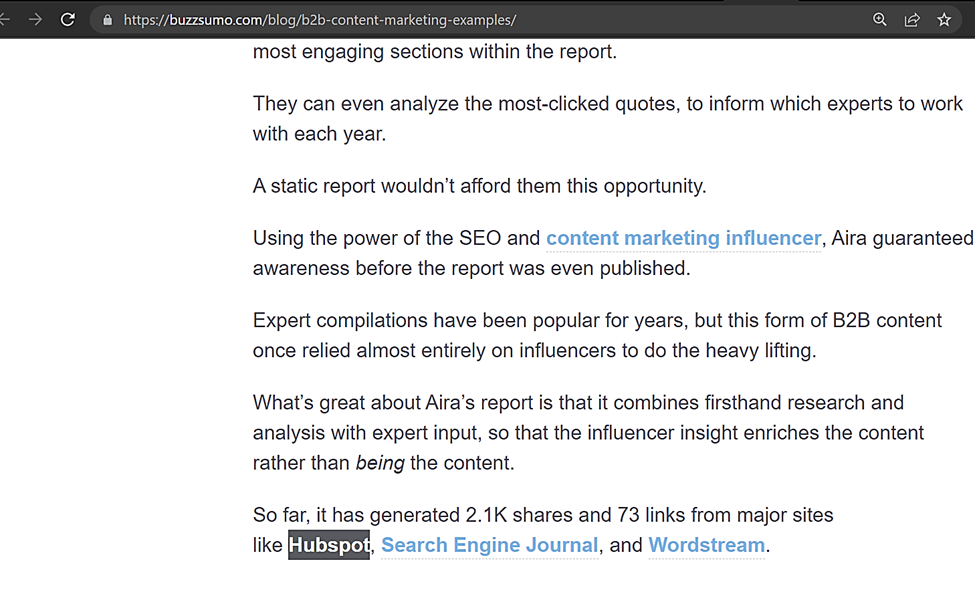Open the Wordstream link
The width and height of the screenshot is (975, 602).
point(706,545)
